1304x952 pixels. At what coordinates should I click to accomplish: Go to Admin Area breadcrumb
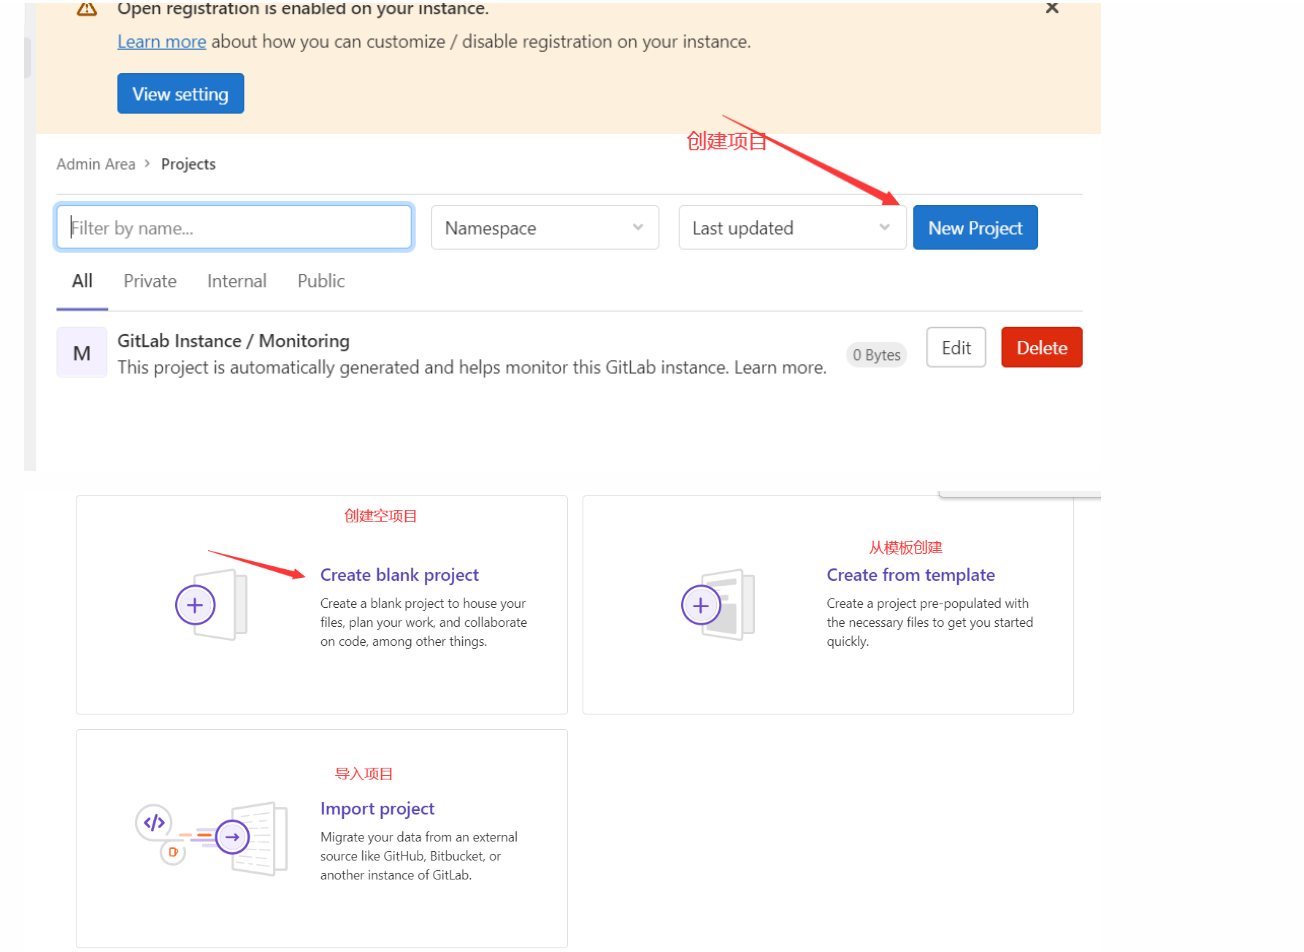(96, 164)
